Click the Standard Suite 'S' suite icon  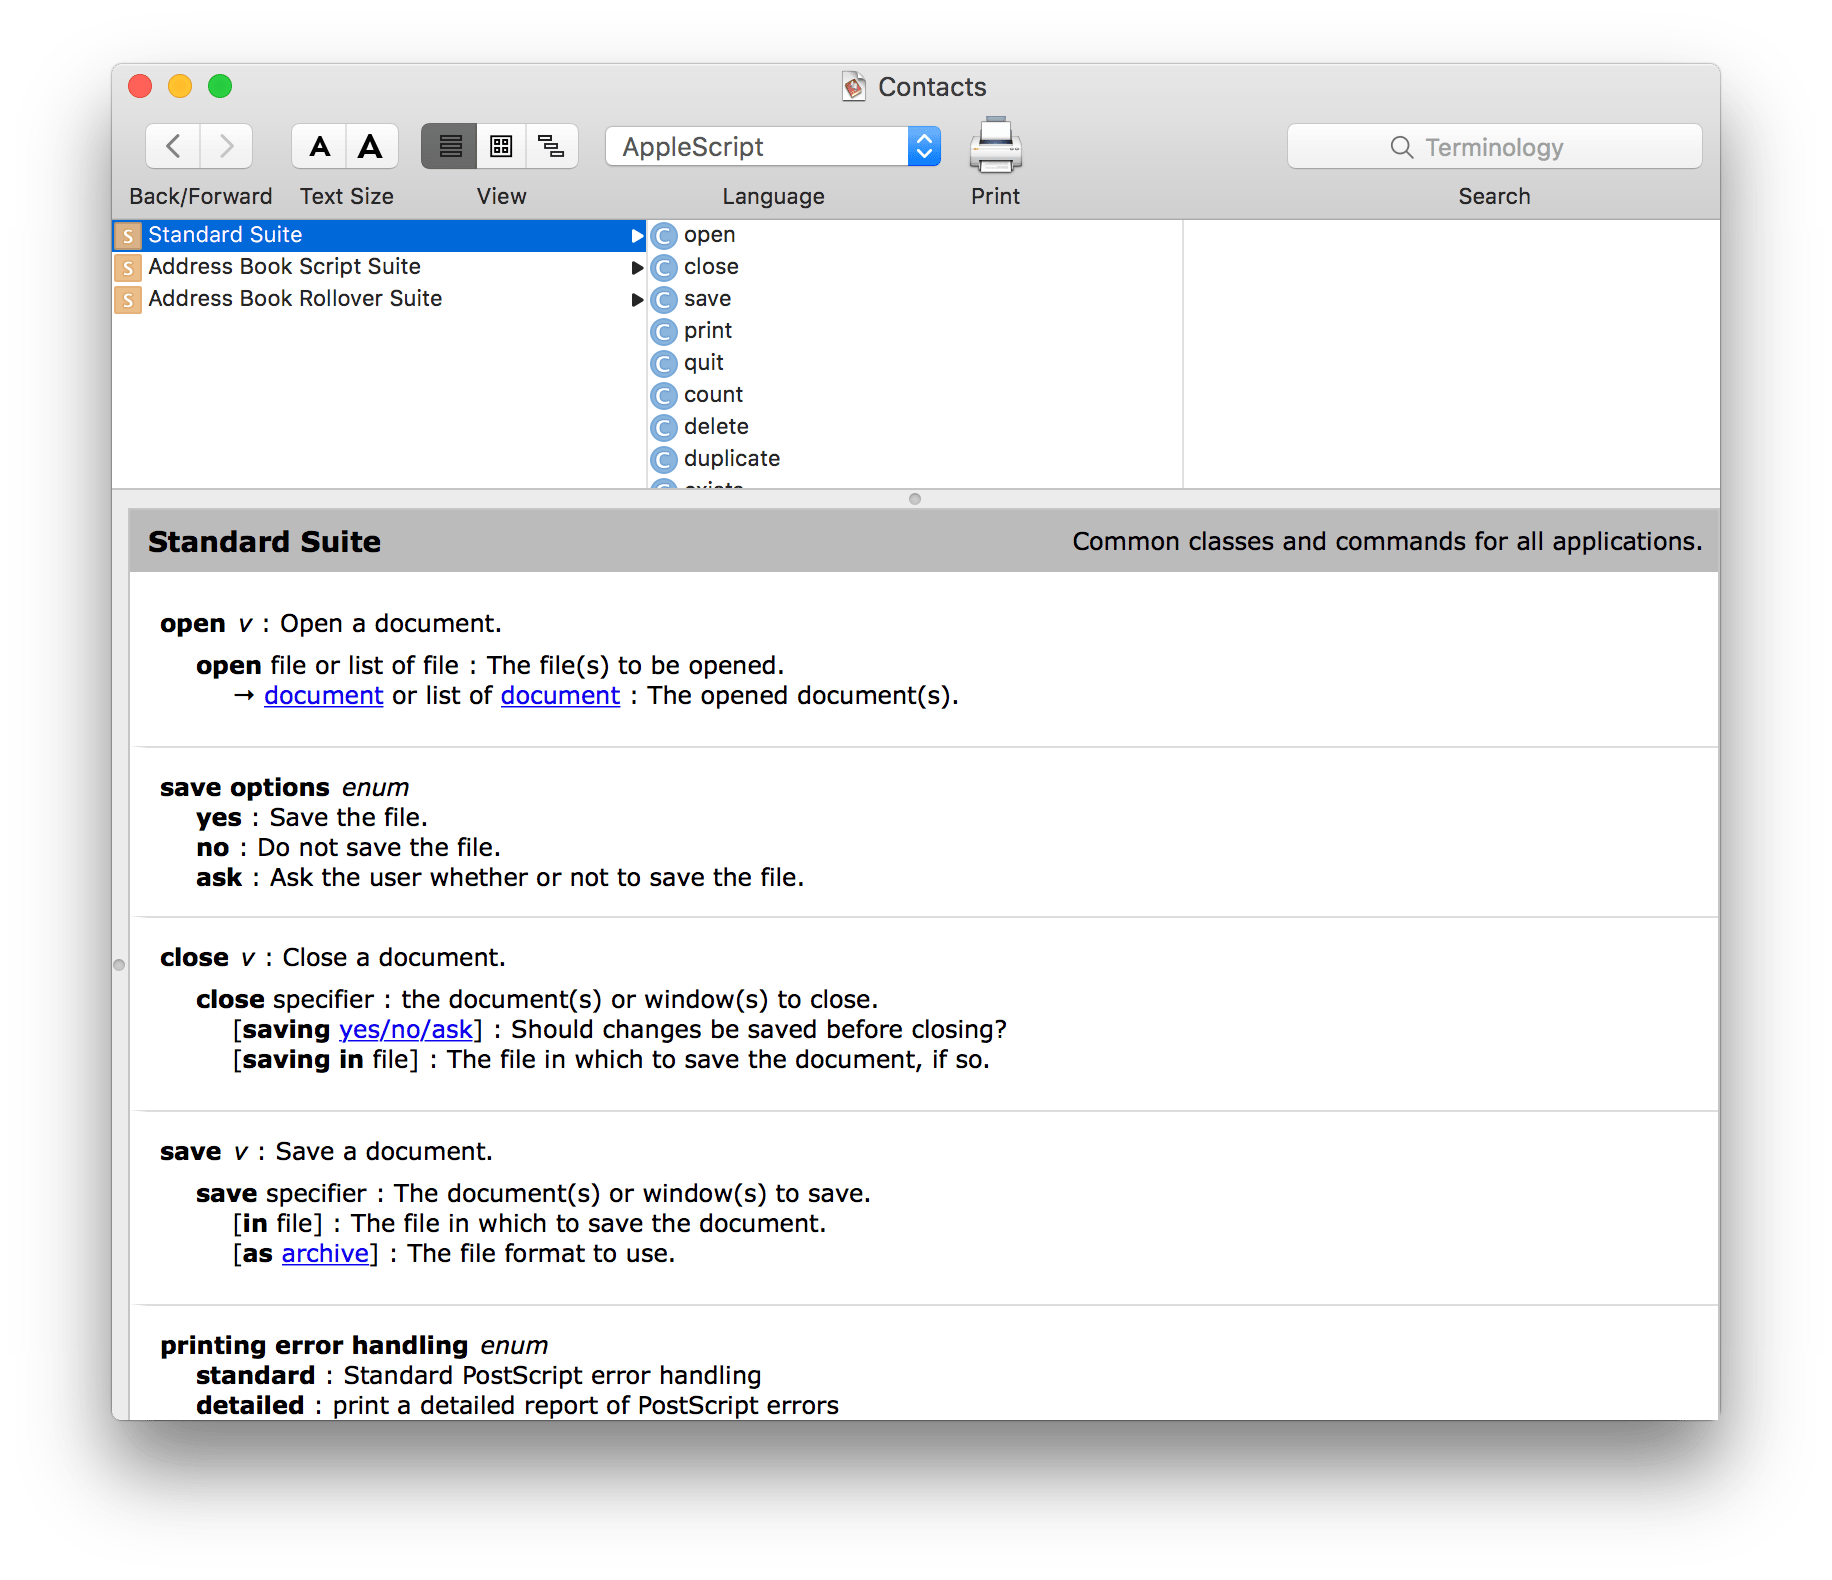[128, 236]
